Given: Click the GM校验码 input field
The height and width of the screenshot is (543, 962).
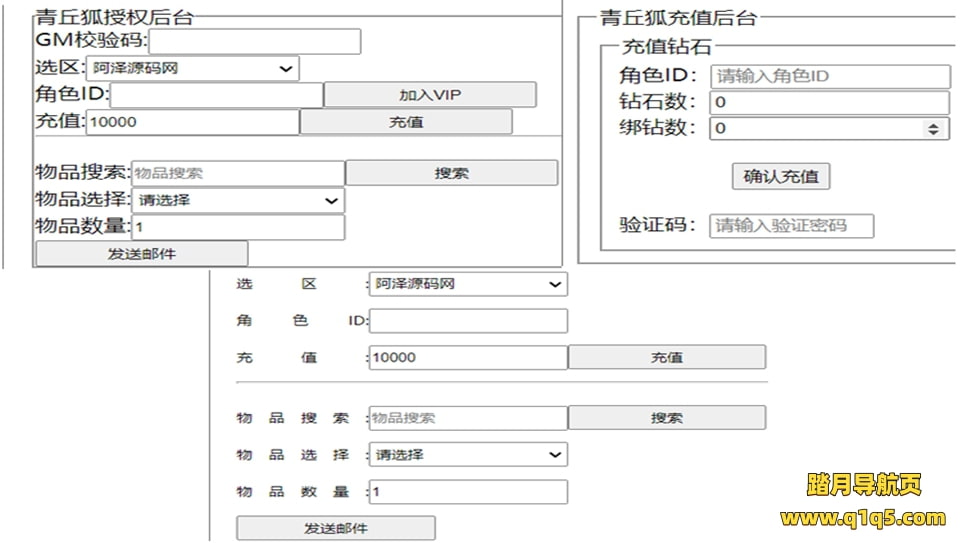Looking at the screenshot, I should 254,41.
